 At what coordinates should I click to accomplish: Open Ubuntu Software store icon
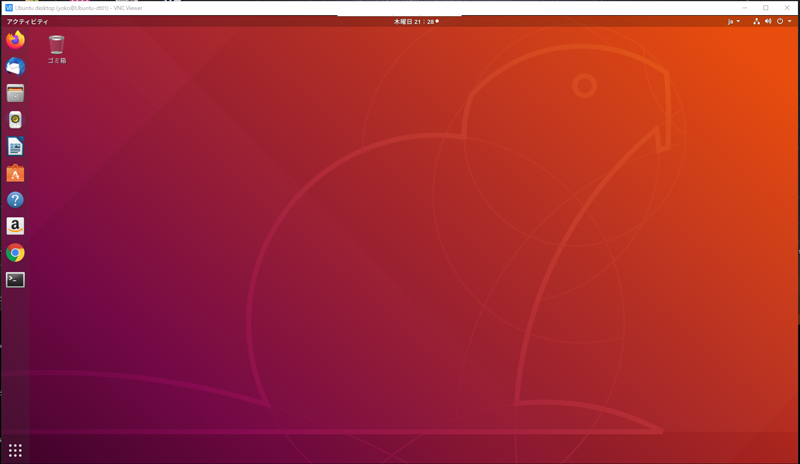tap(15, 173)
